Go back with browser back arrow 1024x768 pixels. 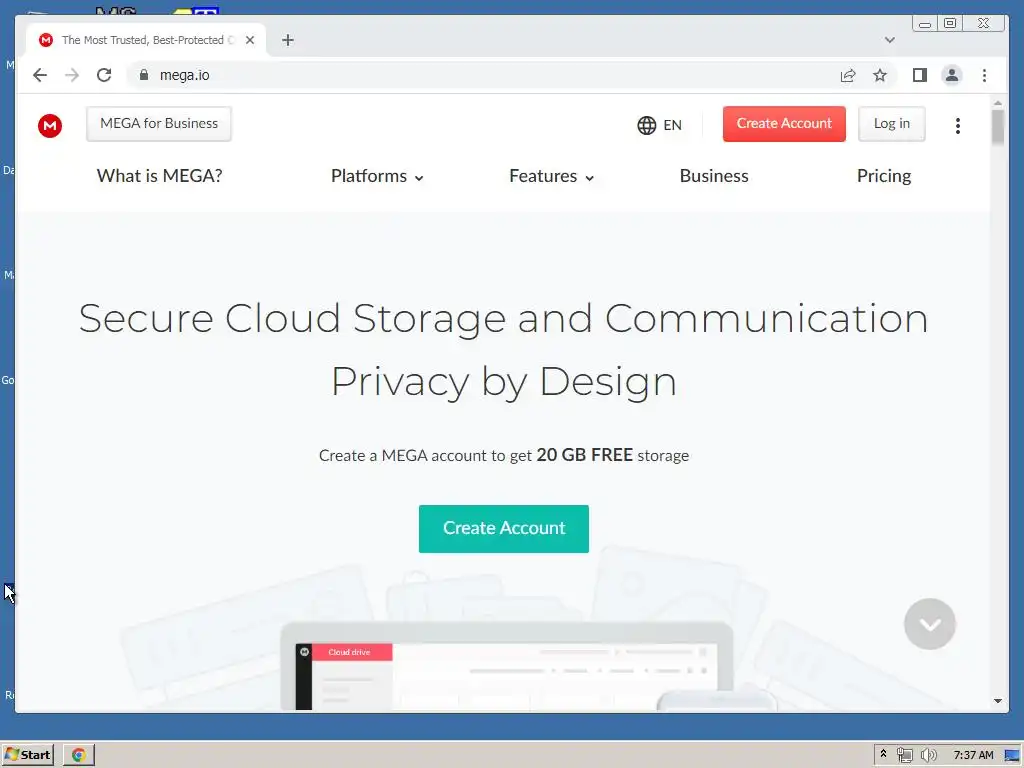pyautogui.click(x=40, y=75)
